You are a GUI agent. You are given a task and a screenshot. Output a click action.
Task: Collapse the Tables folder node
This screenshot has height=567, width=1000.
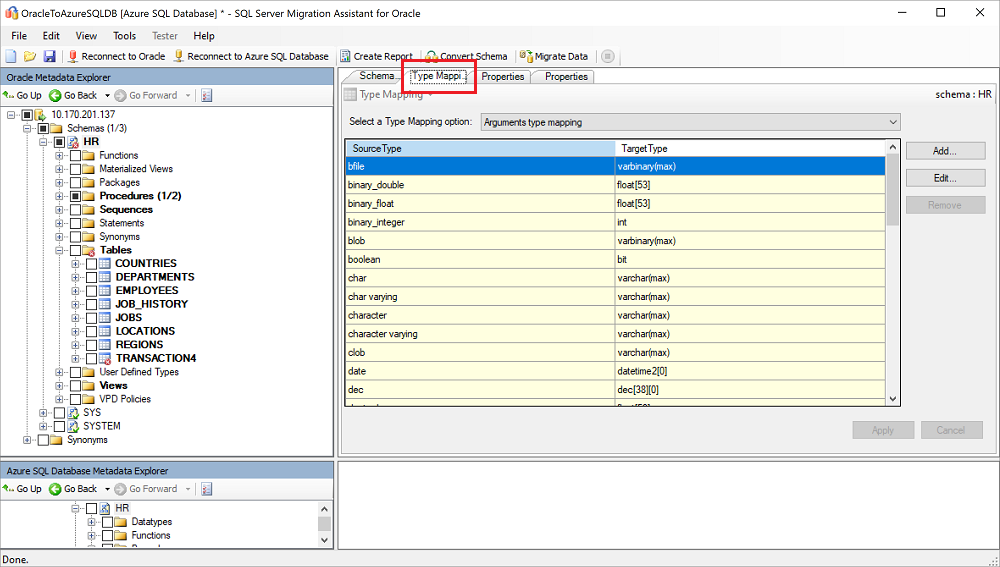(60, 250)
